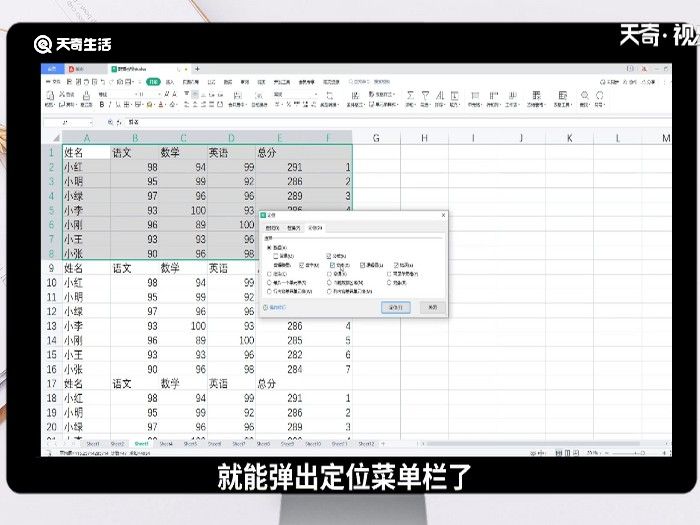700x525 pixels.
Task: Click the Table Tools icon
Action: coord(562,96)
